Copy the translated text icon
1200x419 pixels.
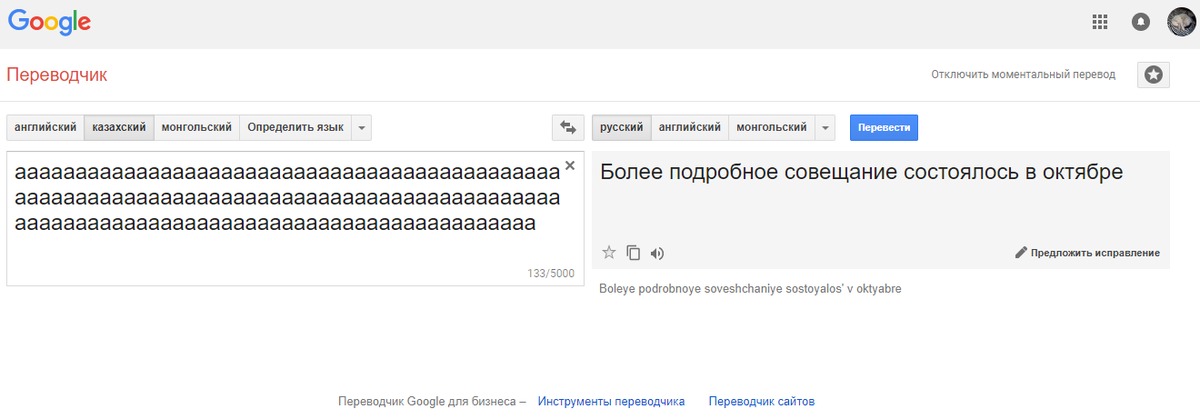633,253
